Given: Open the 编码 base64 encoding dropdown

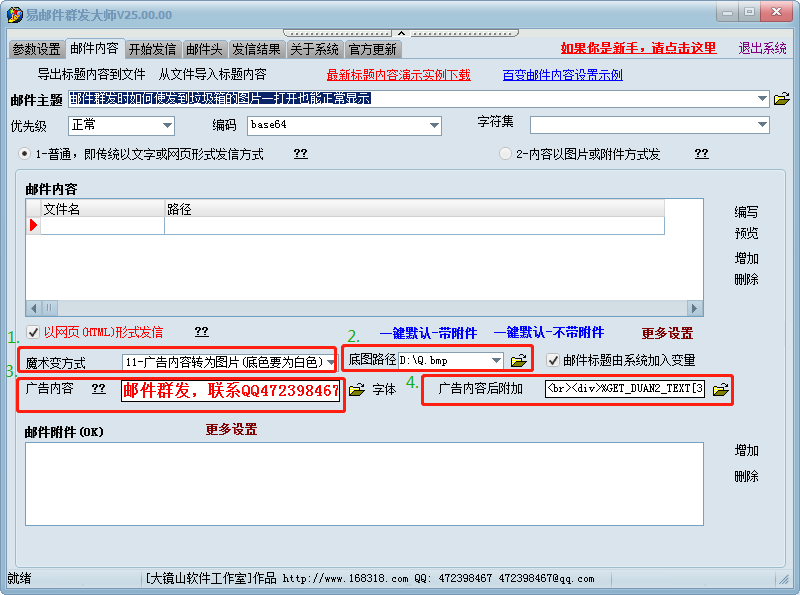Looking at the screenshot, I should point(434,125).
